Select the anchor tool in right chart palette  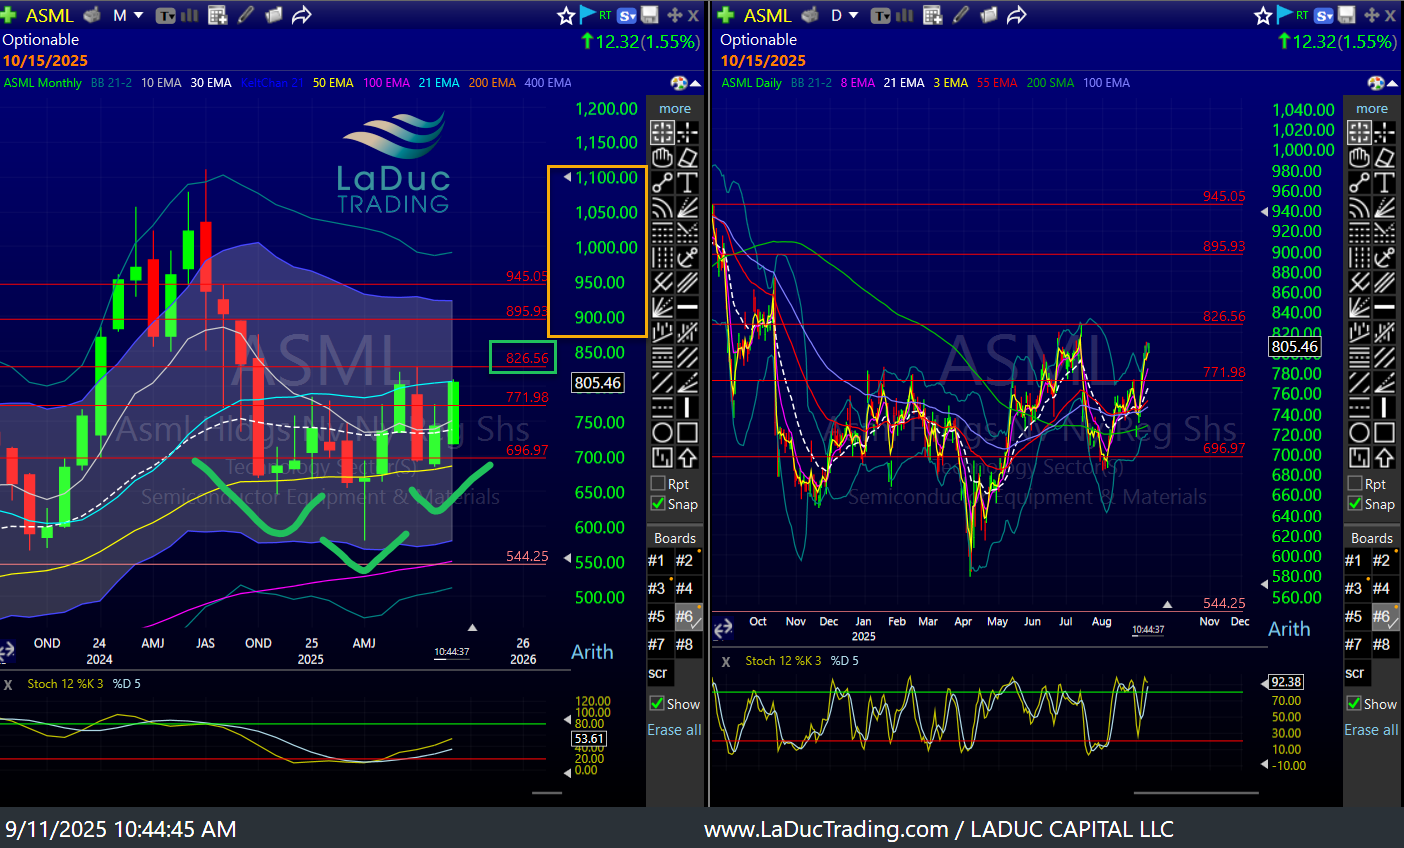point(1384,257)
